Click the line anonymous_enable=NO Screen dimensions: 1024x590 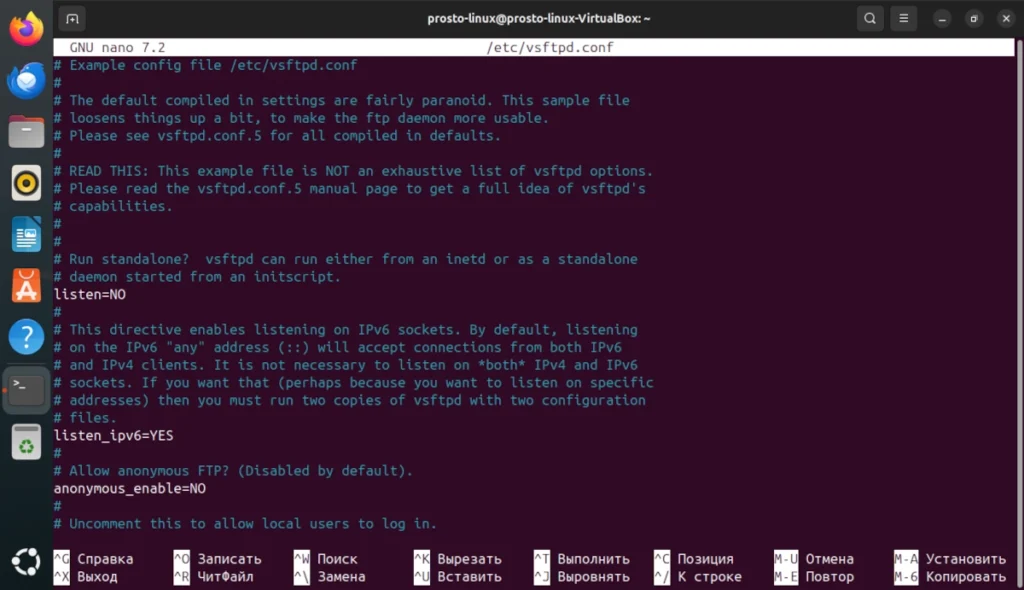(129, 489)
